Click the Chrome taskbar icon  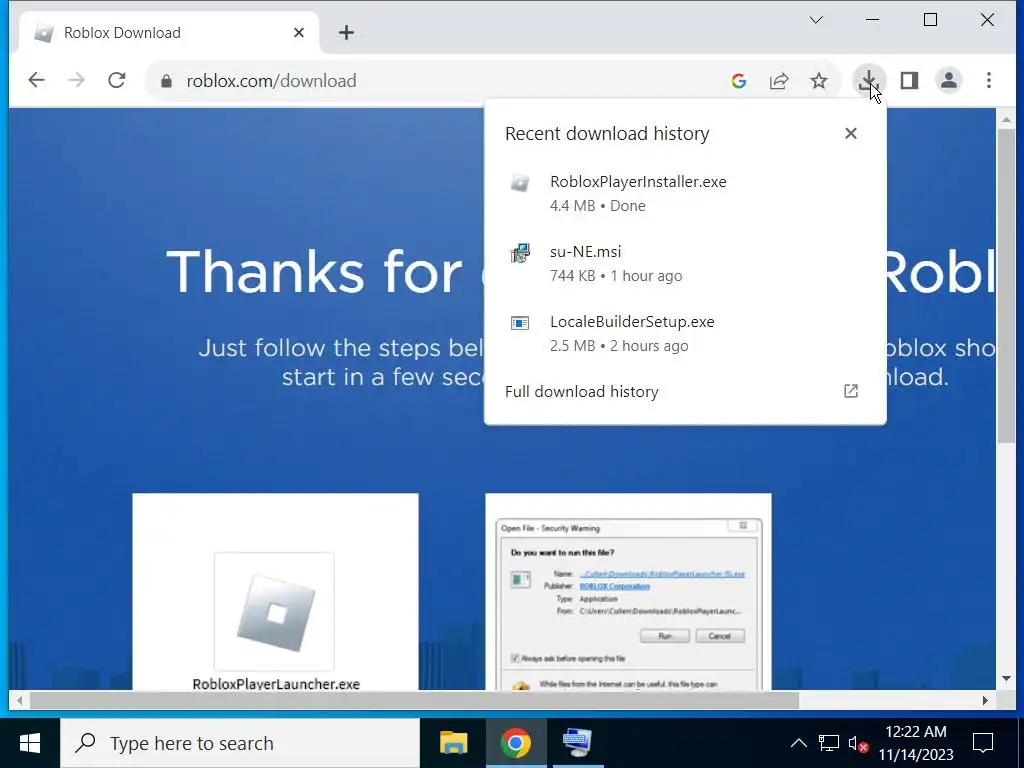[x=516, y=743]
